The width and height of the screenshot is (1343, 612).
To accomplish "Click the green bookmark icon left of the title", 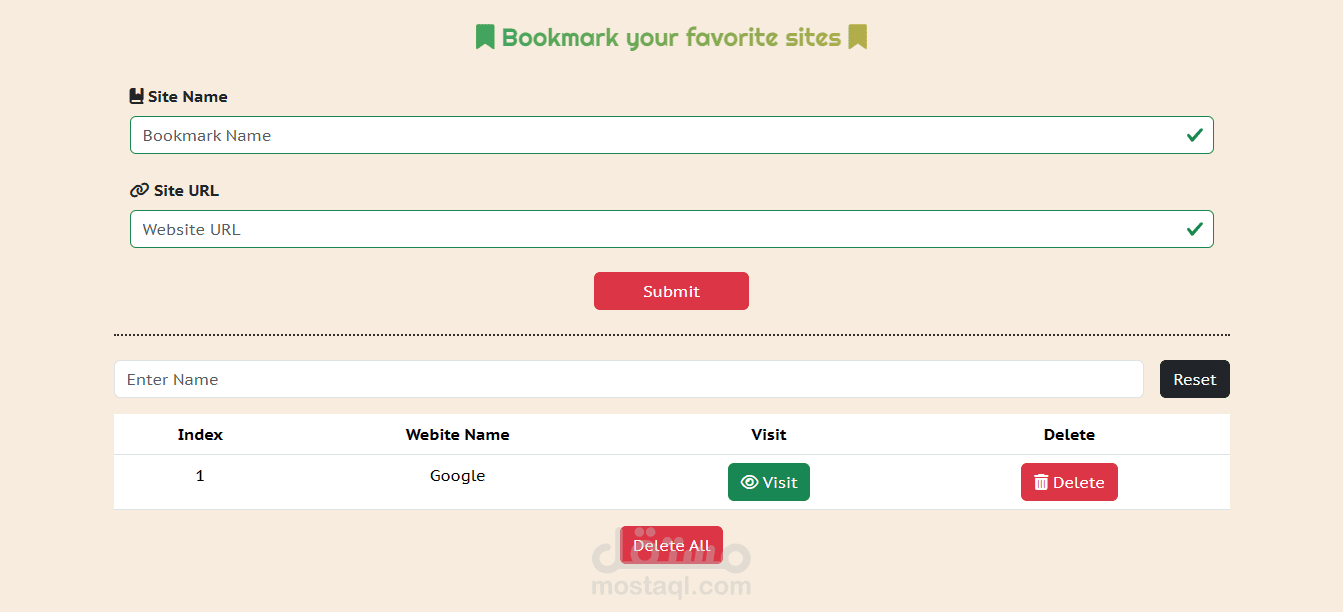I will click(x=484, y=36).
